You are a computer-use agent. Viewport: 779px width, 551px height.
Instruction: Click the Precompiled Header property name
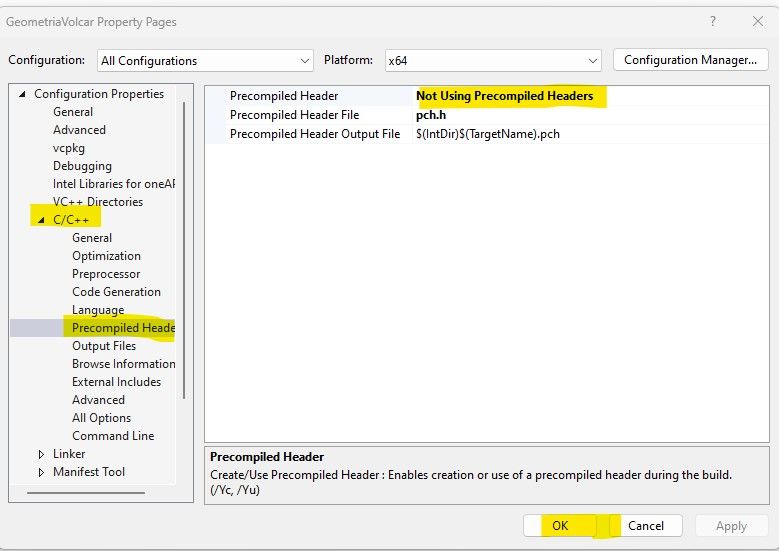(284, 96)
